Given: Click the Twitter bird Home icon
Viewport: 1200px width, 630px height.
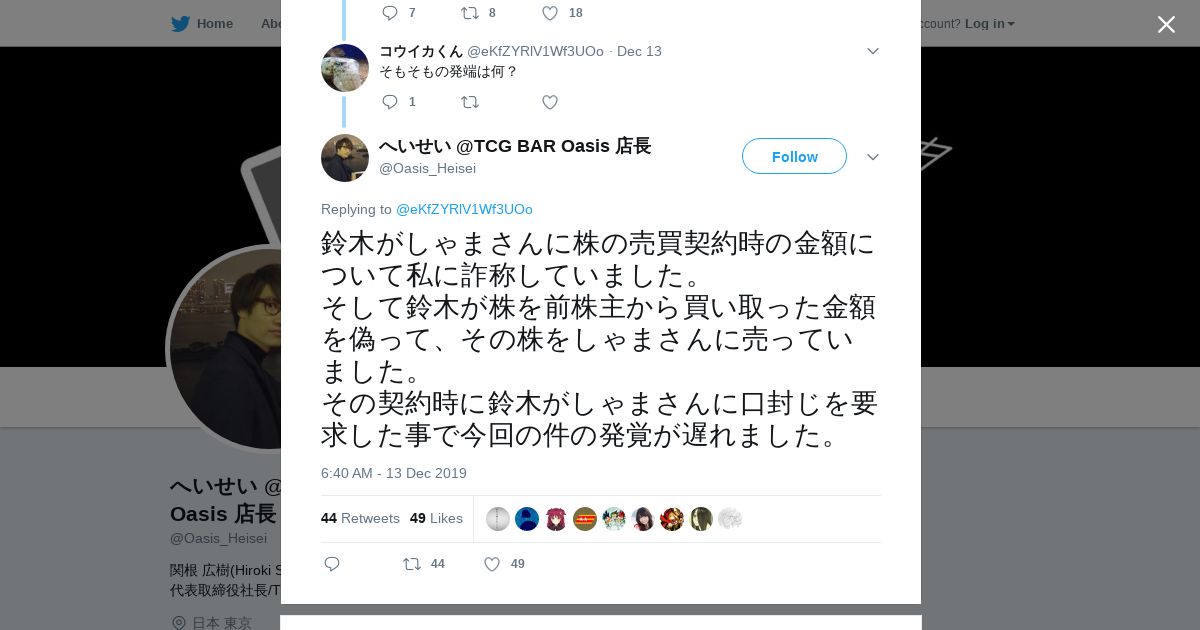Looking at the screenshot, I should (180, 24).
